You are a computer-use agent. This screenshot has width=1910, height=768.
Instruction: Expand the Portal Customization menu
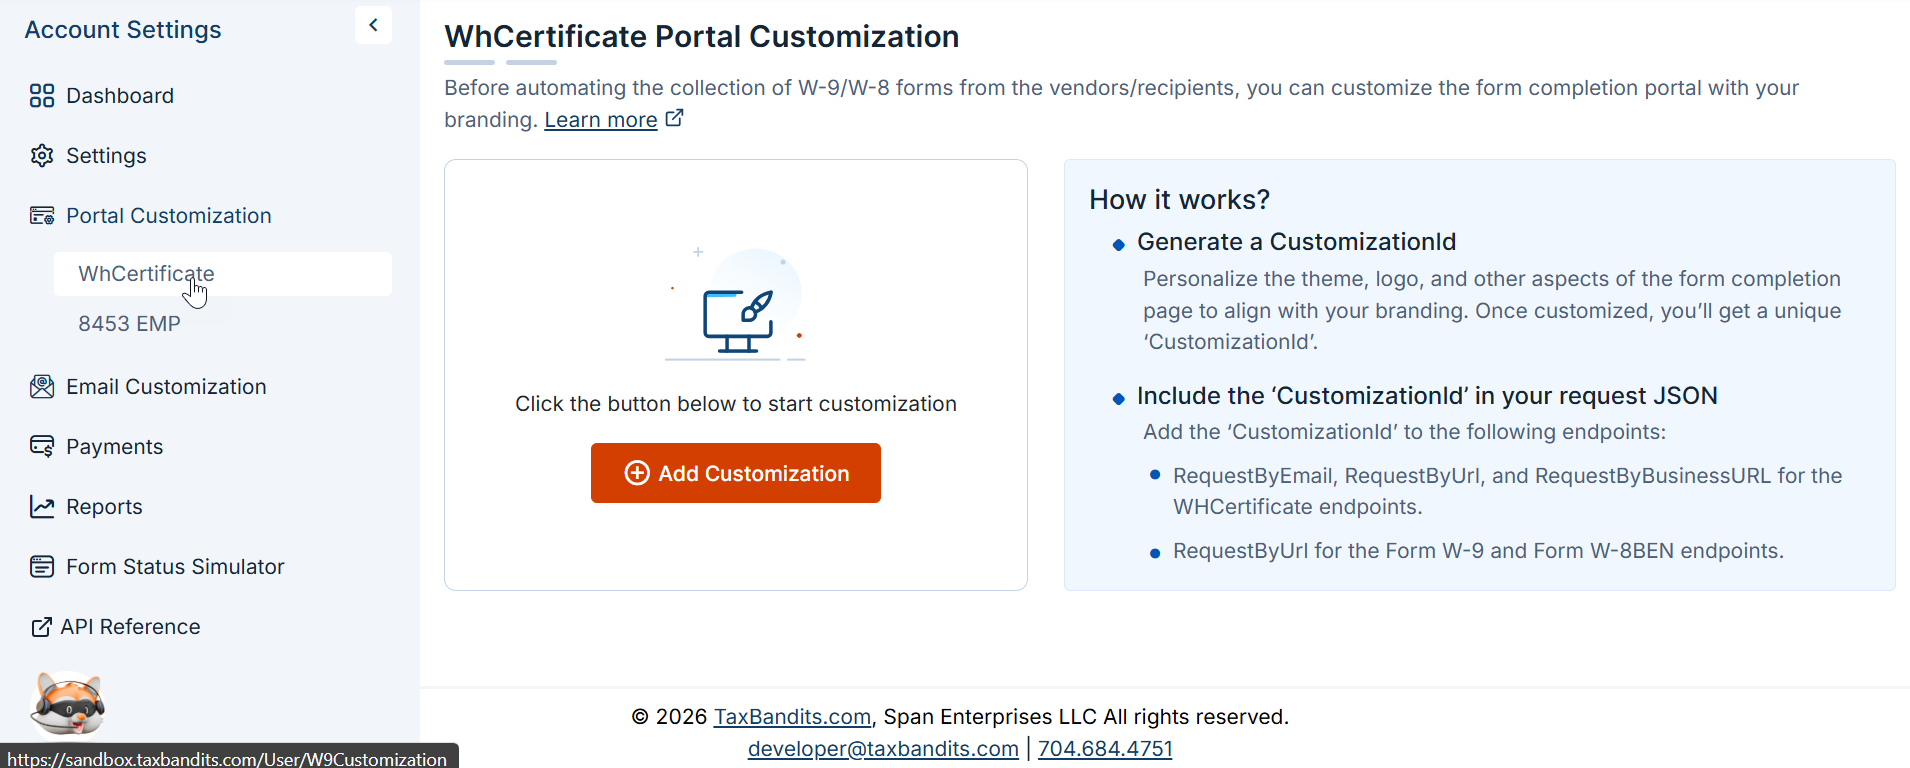tap(169, 216)
